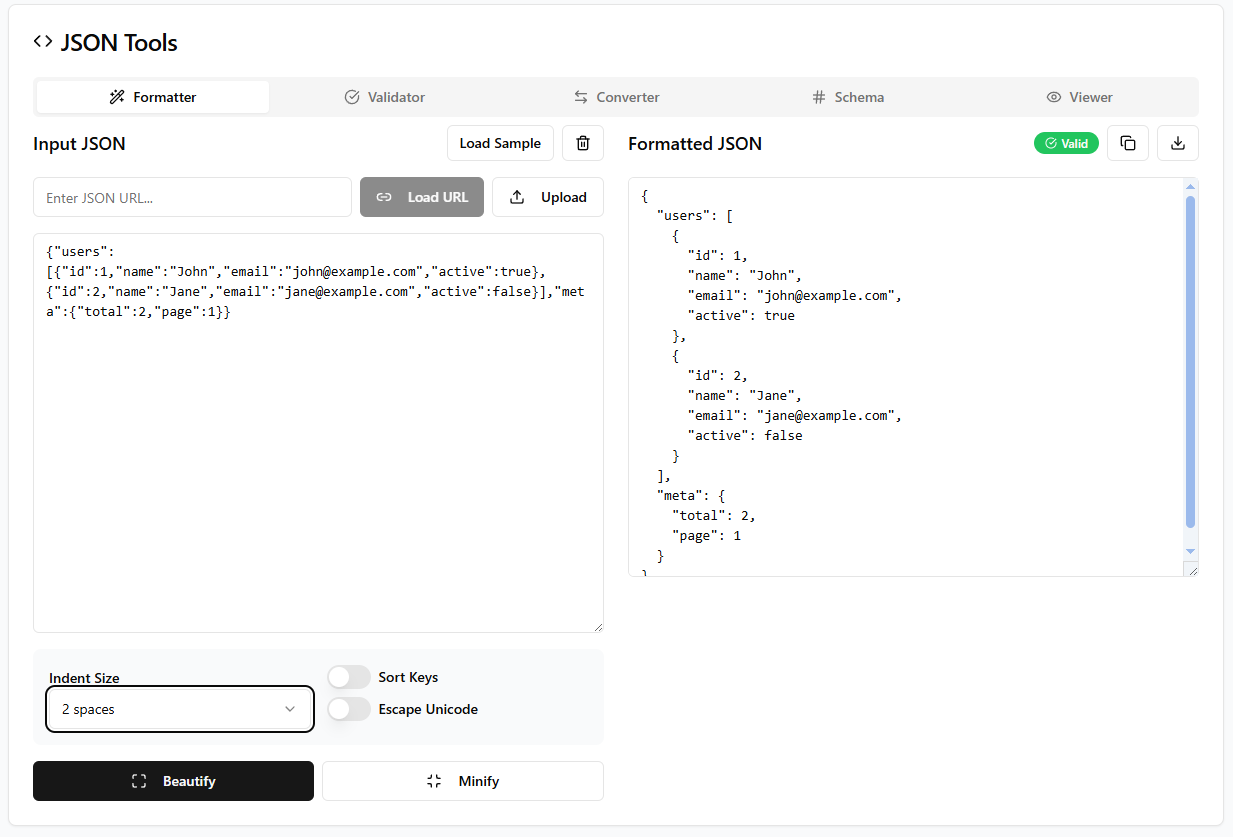Switch to the Formatter tab
The image size is (1233, 837).
[153, 97]
